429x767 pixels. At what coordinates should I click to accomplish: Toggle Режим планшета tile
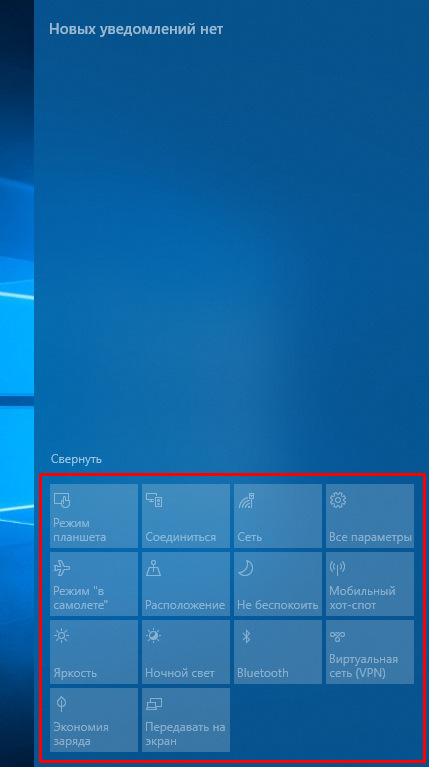(x=94, y=516)
